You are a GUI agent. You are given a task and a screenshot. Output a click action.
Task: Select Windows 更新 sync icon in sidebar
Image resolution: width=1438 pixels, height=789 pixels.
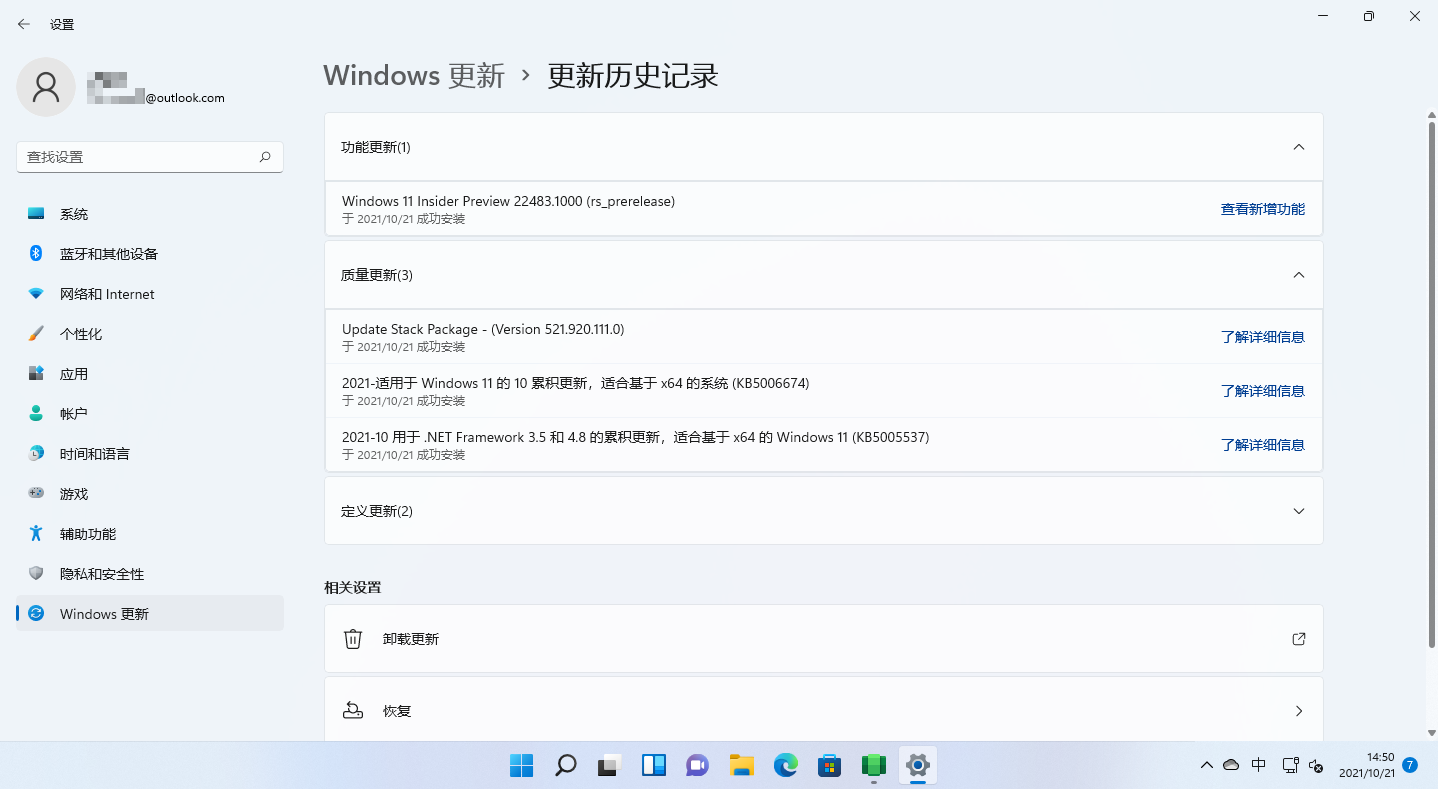[36, 614]
